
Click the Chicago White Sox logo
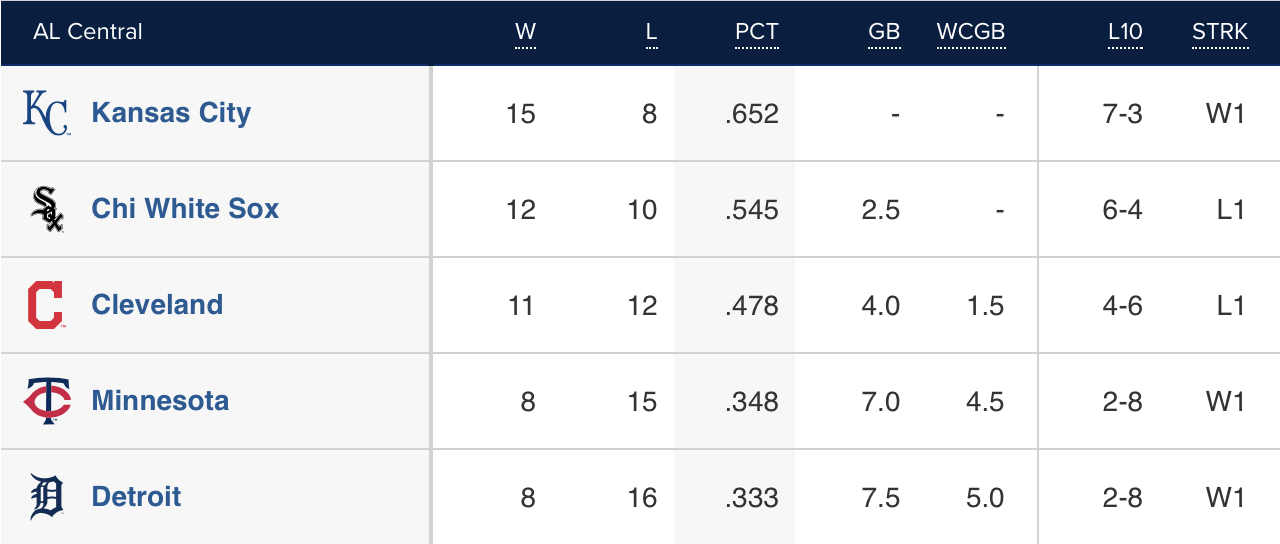(46, 209)
